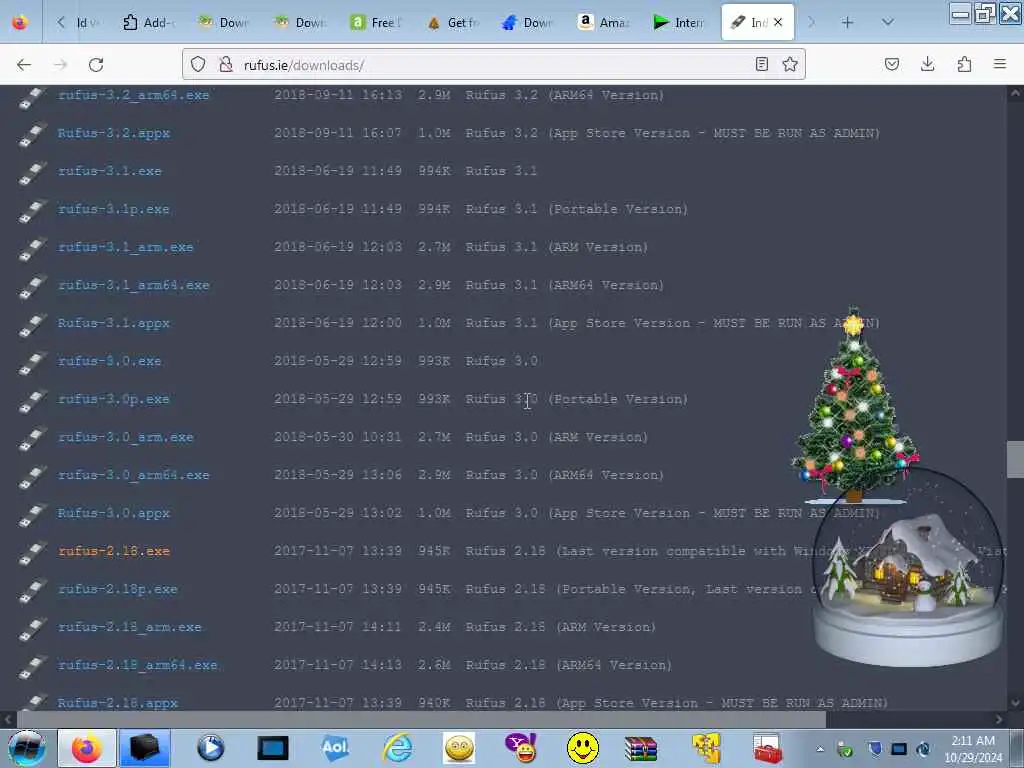This screenshot has width=1024, height=768.
Task: Open the Rufus-3.0.appx link
Action: (x=114, y=513)
